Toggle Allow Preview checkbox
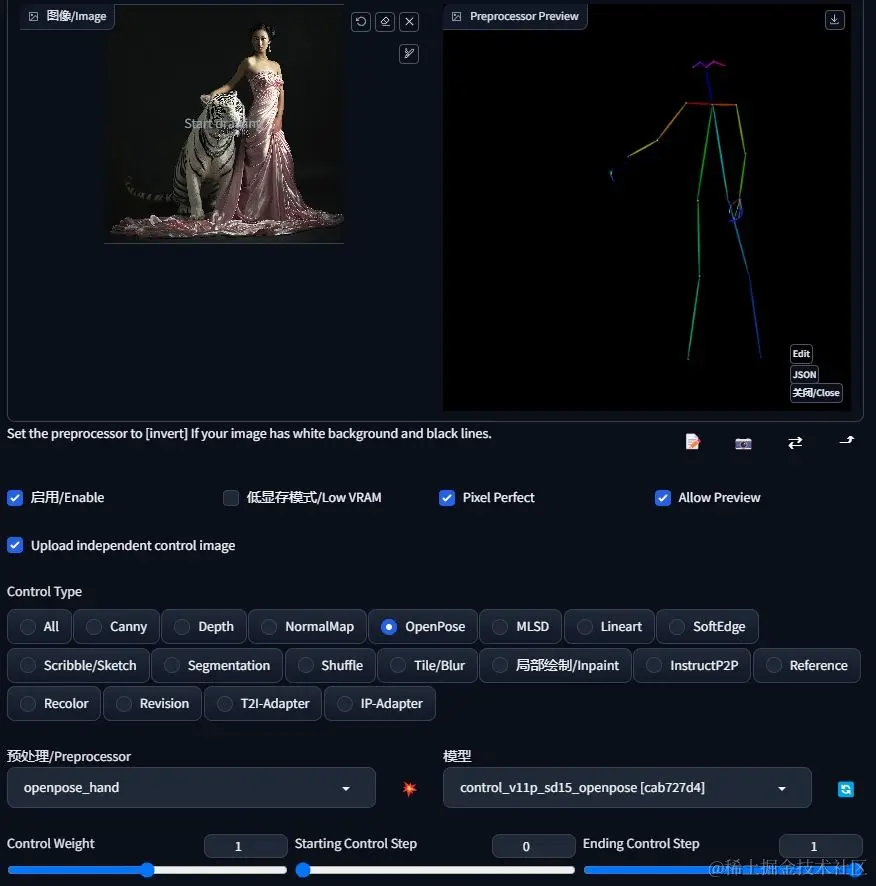Screen dimensions: 876x886 pyautogui.click(x=662, y=498)
